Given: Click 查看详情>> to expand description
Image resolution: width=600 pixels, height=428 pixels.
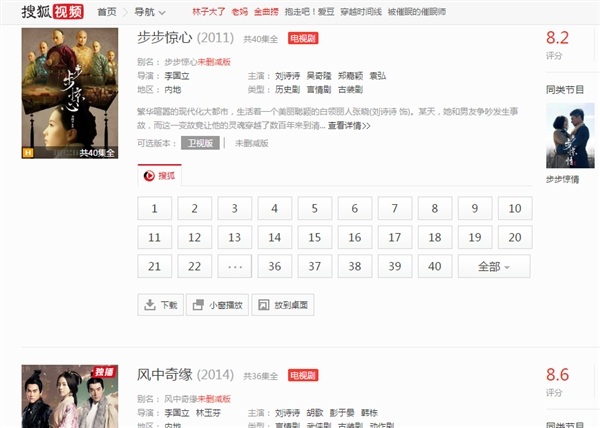Looking at the screenshot, I should (x=349, y=125).
